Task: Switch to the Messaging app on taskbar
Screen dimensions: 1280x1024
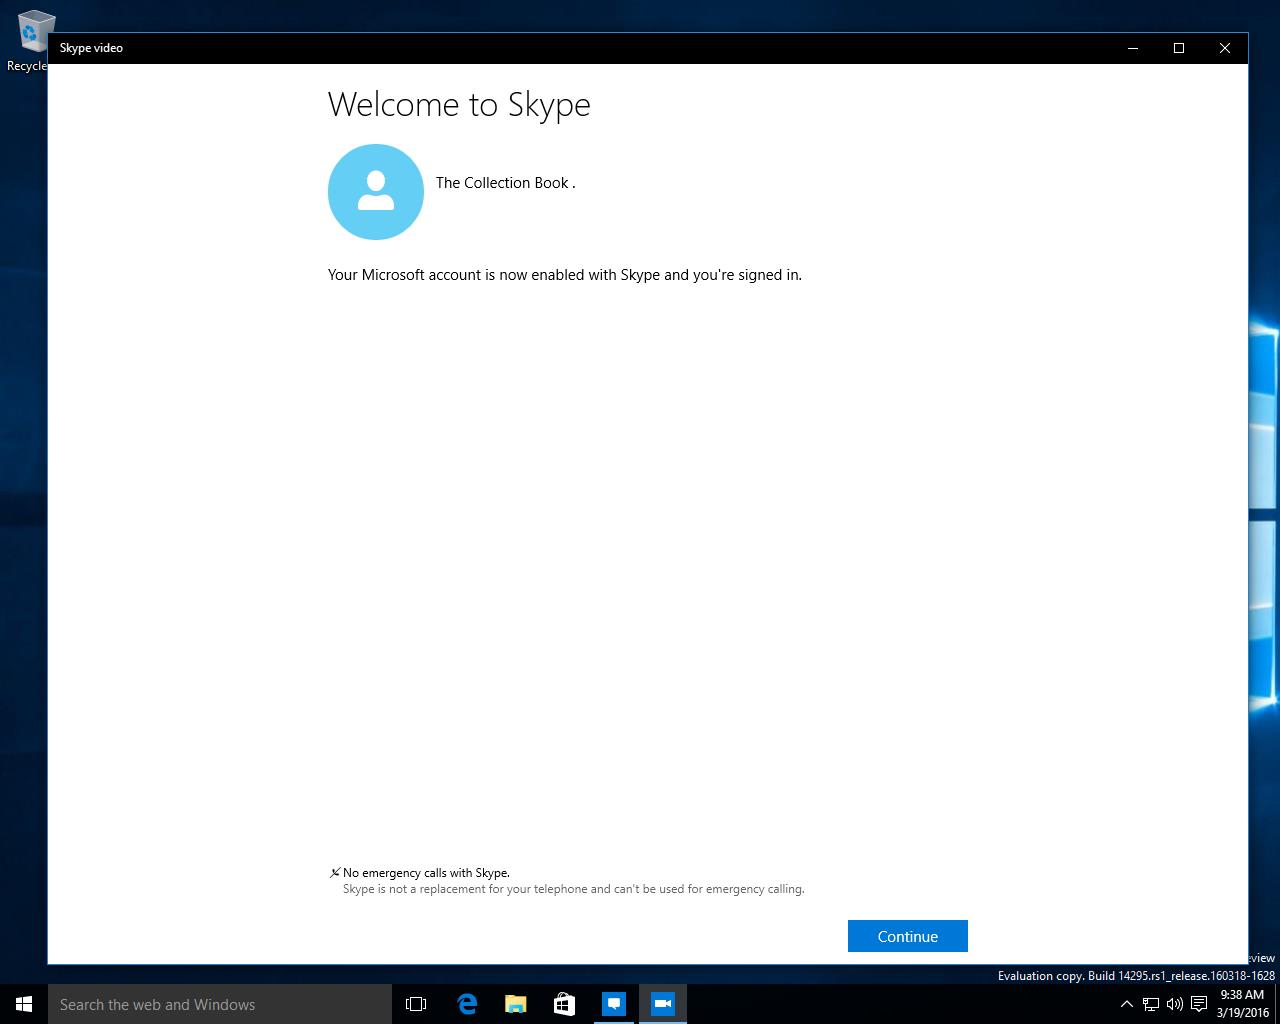Action: [x=613, y=1004]
